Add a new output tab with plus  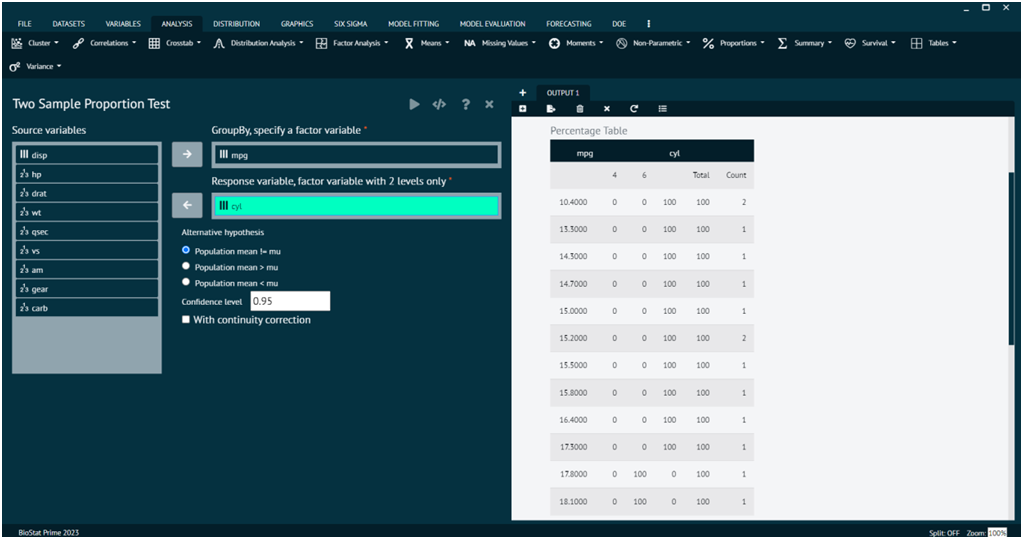523,93
